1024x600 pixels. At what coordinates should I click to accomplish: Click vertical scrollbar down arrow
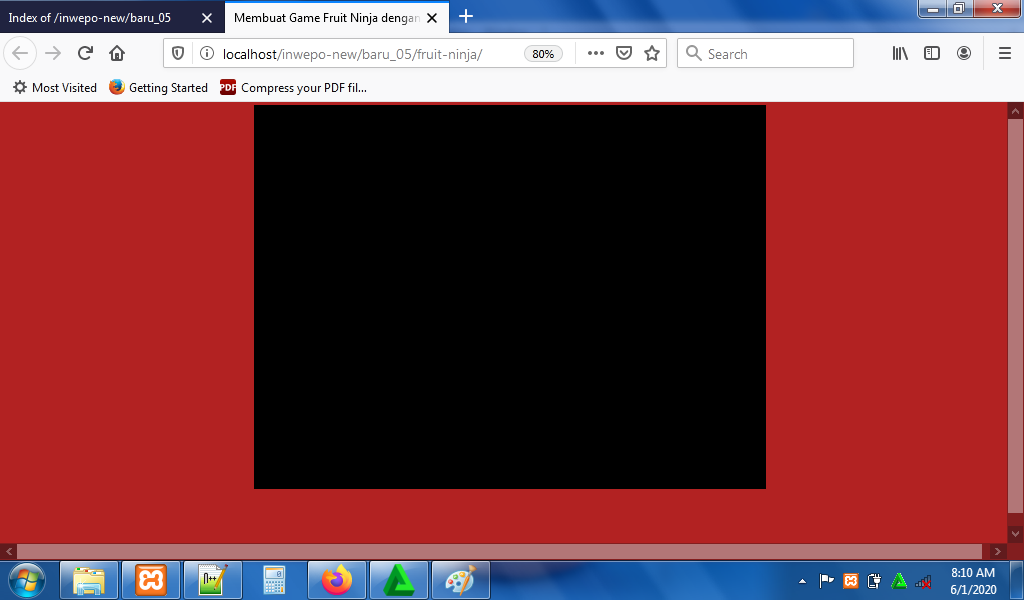click(x=1015, y=534)
